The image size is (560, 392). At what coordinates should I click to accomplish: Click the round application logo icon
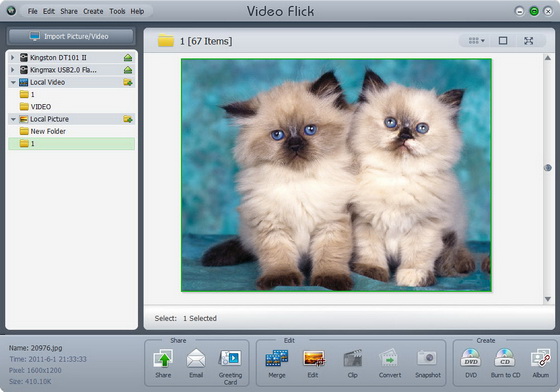pos(11,11)
